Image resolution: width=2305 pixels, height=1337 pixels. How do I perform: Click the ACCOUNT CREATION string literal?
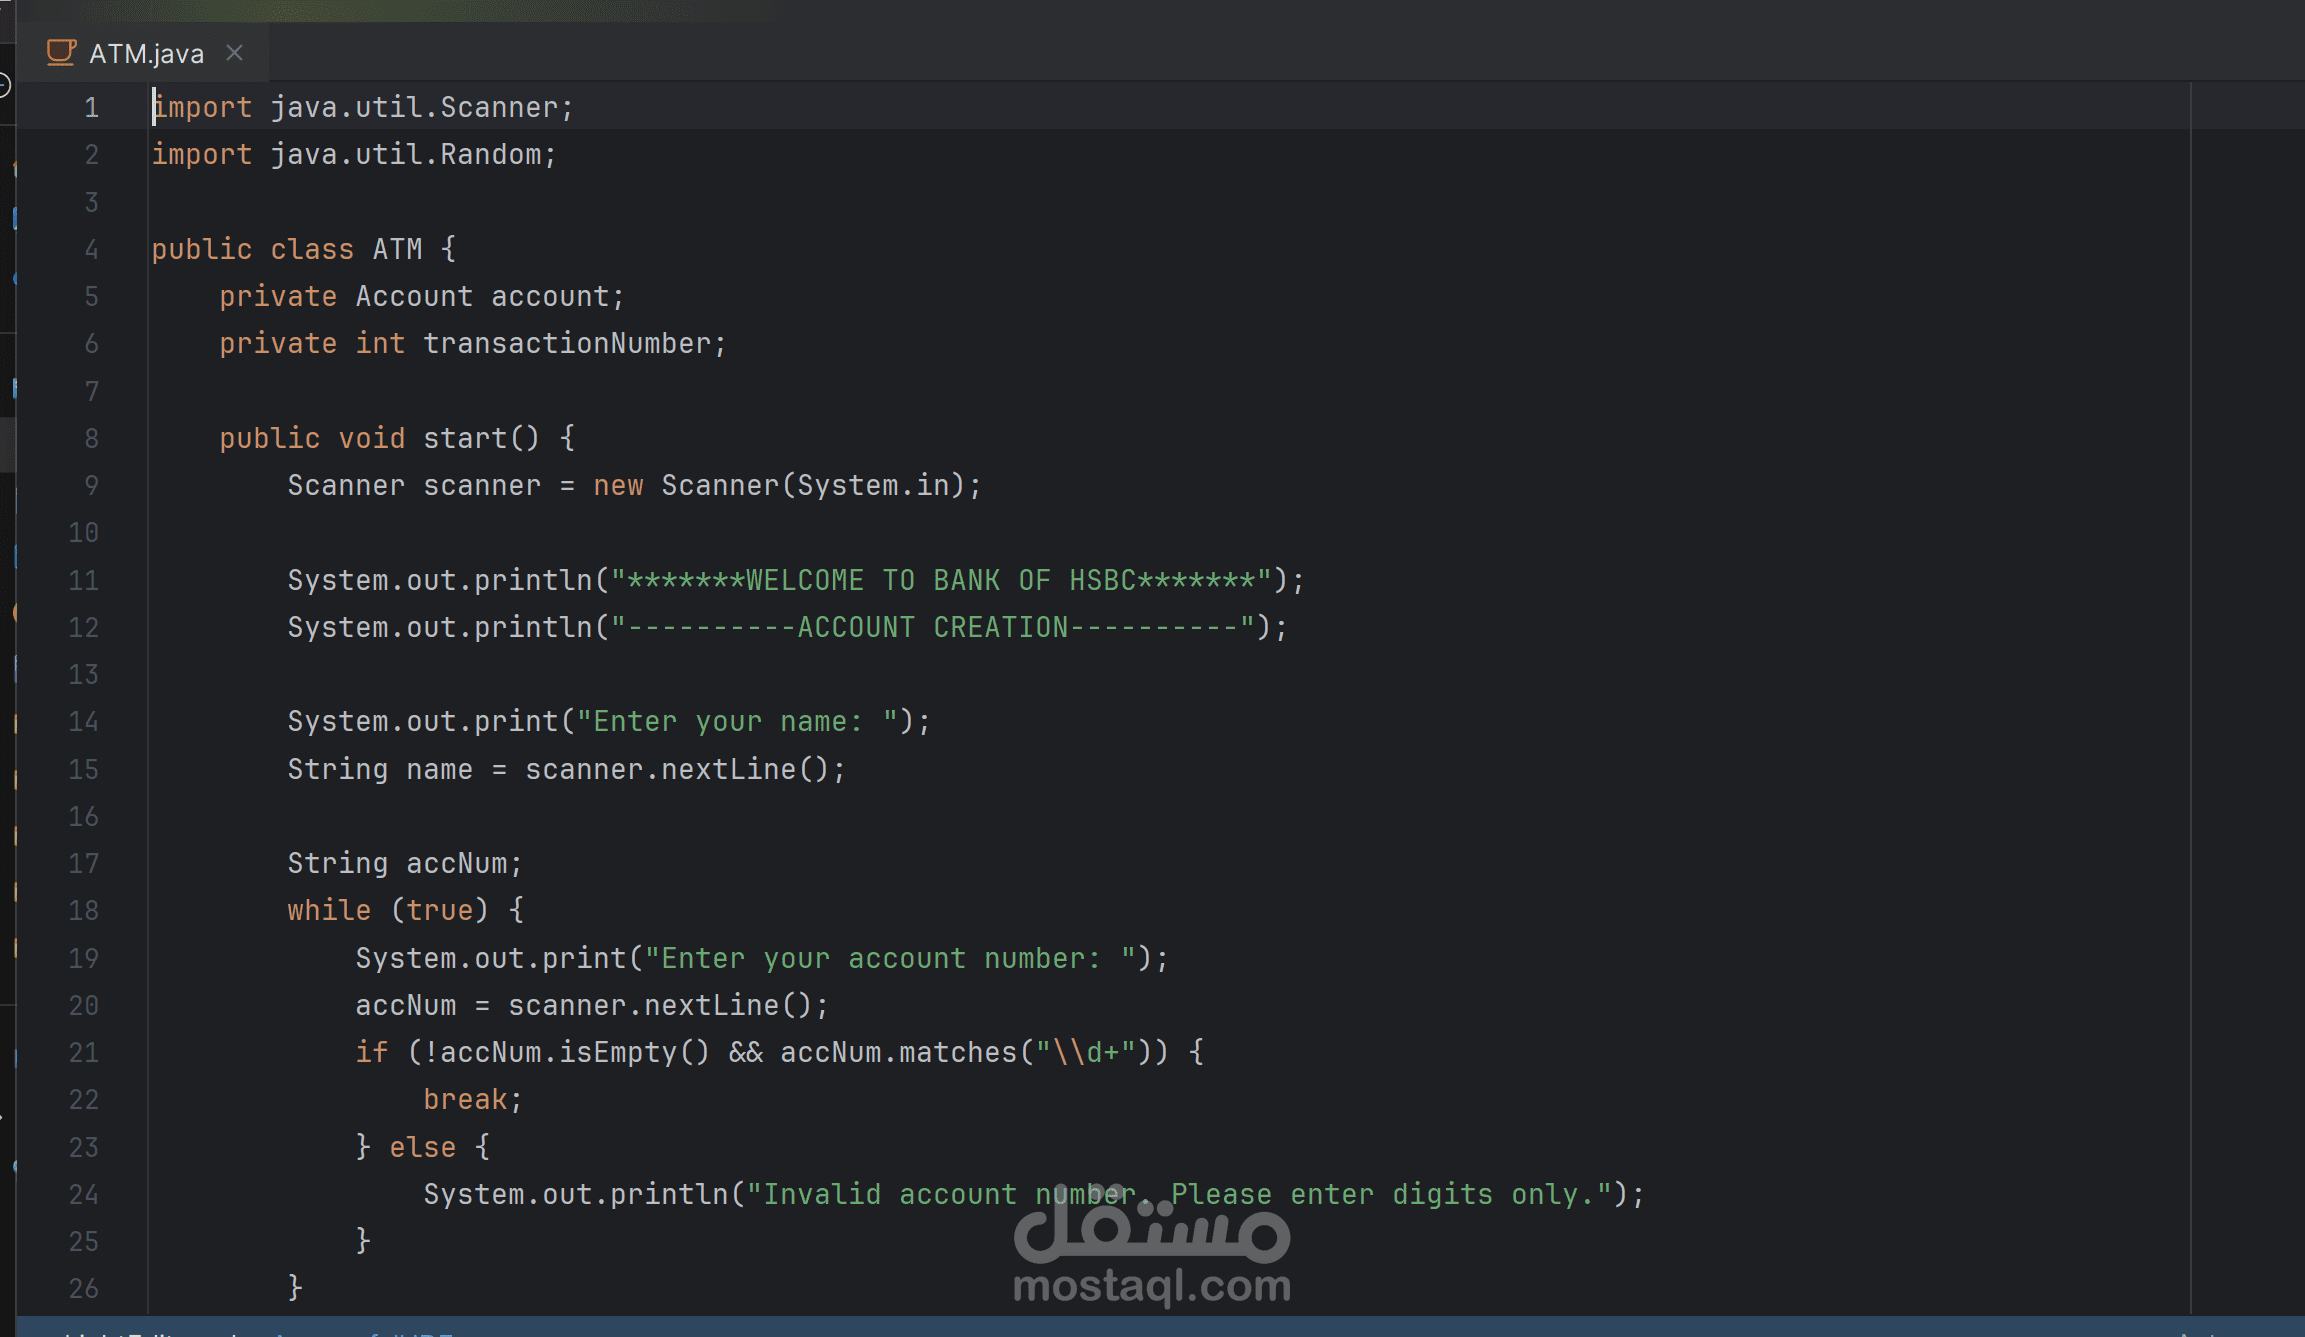[x=932, y=627]
